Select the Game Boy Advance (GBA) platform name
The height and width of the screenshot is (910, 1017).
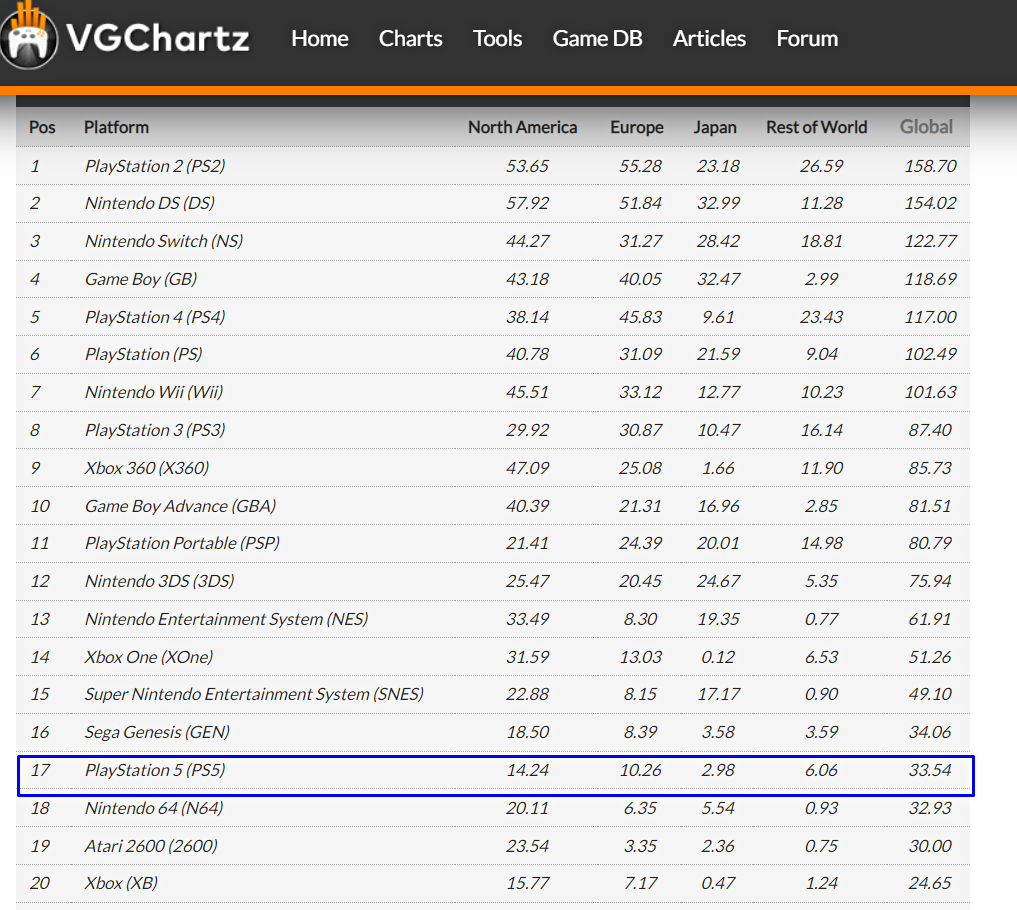pyautogui.click(x=180, y=506)
